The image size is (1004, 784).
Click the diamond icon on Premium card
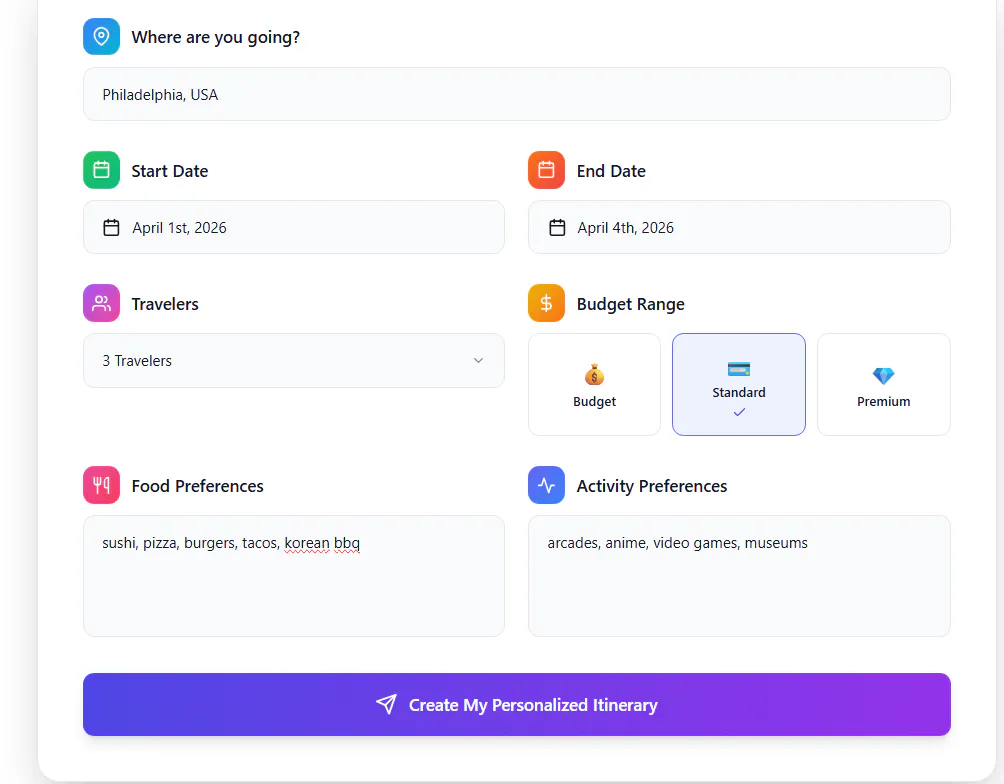click(x=884, y=375)
